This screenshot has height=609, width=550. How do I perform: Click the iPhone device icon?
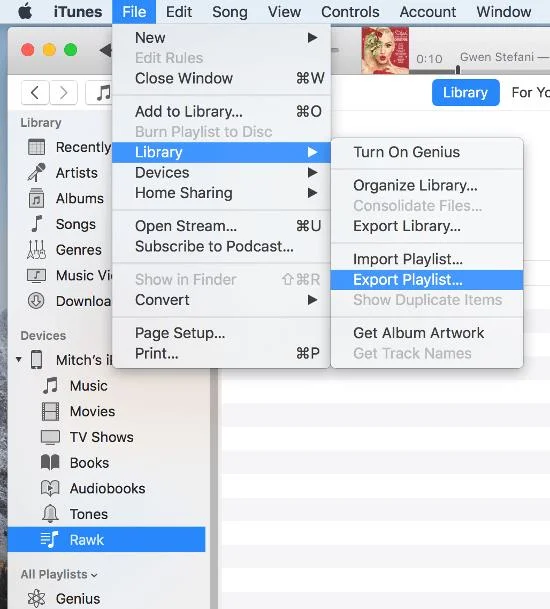tap(37, 360)
